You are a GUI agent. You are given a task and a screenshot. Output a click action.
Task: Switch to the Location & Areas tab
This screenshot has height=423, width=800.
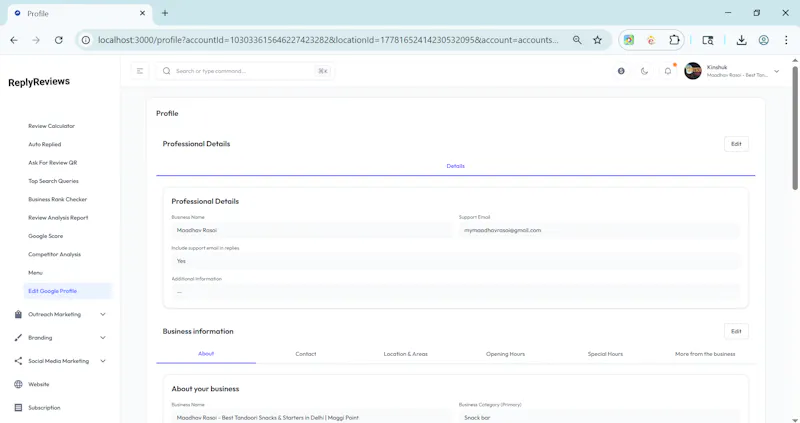pos(406,354)
